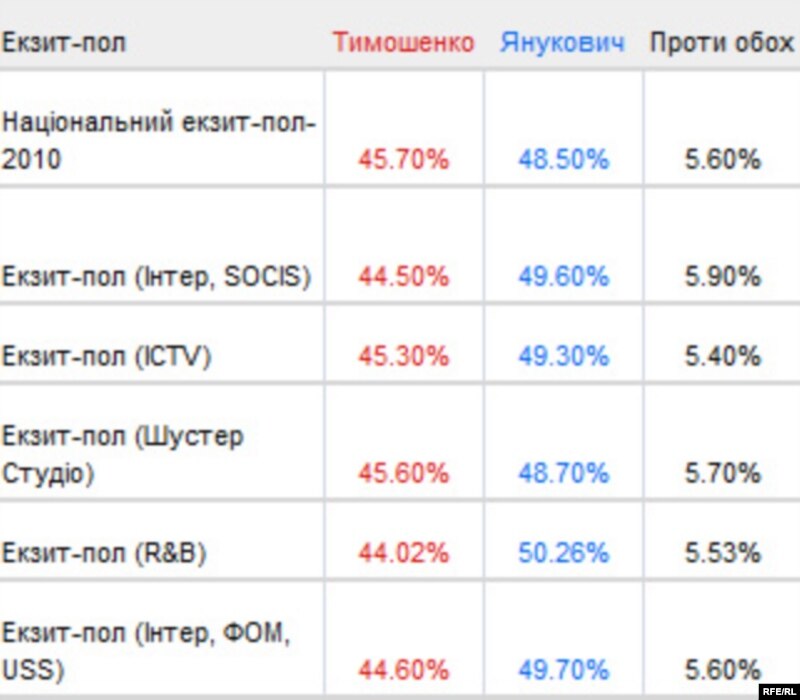The image size is (800, 700).
Task: Select the Екзит-пол (R&B) row label
Action: pos(104,553)
